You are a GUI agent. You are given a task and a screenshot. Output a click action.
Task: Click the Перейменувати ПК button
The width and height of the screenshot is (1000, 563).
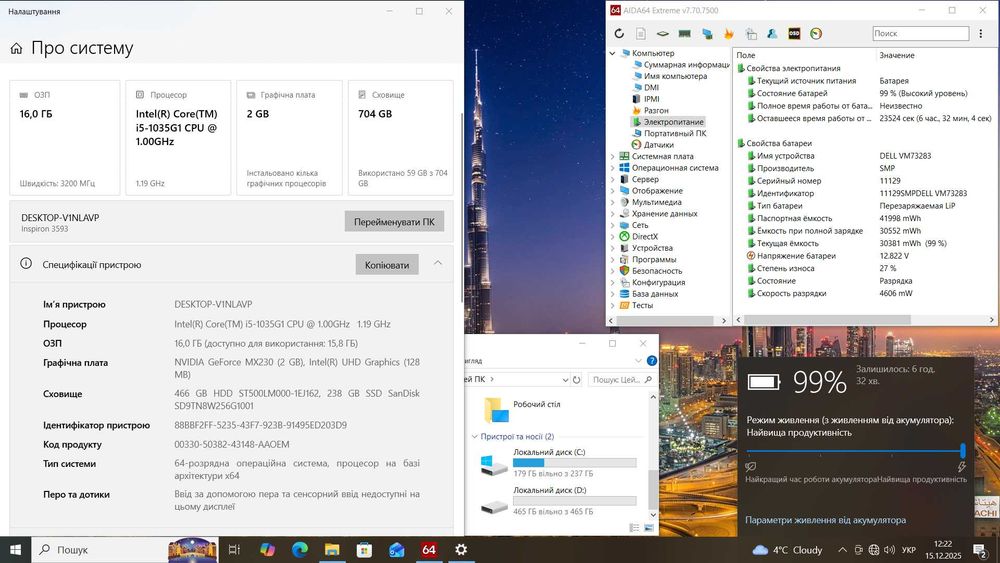394,222
